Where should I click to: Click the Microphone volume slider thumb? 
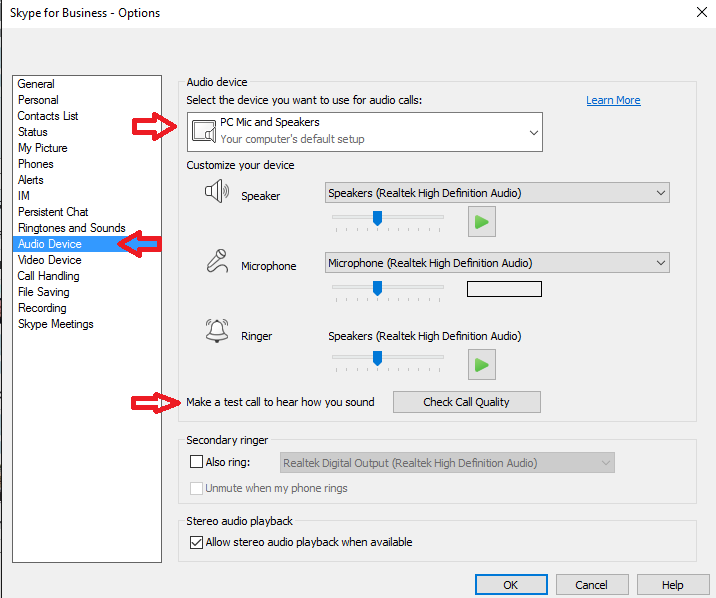coord(377,288)
